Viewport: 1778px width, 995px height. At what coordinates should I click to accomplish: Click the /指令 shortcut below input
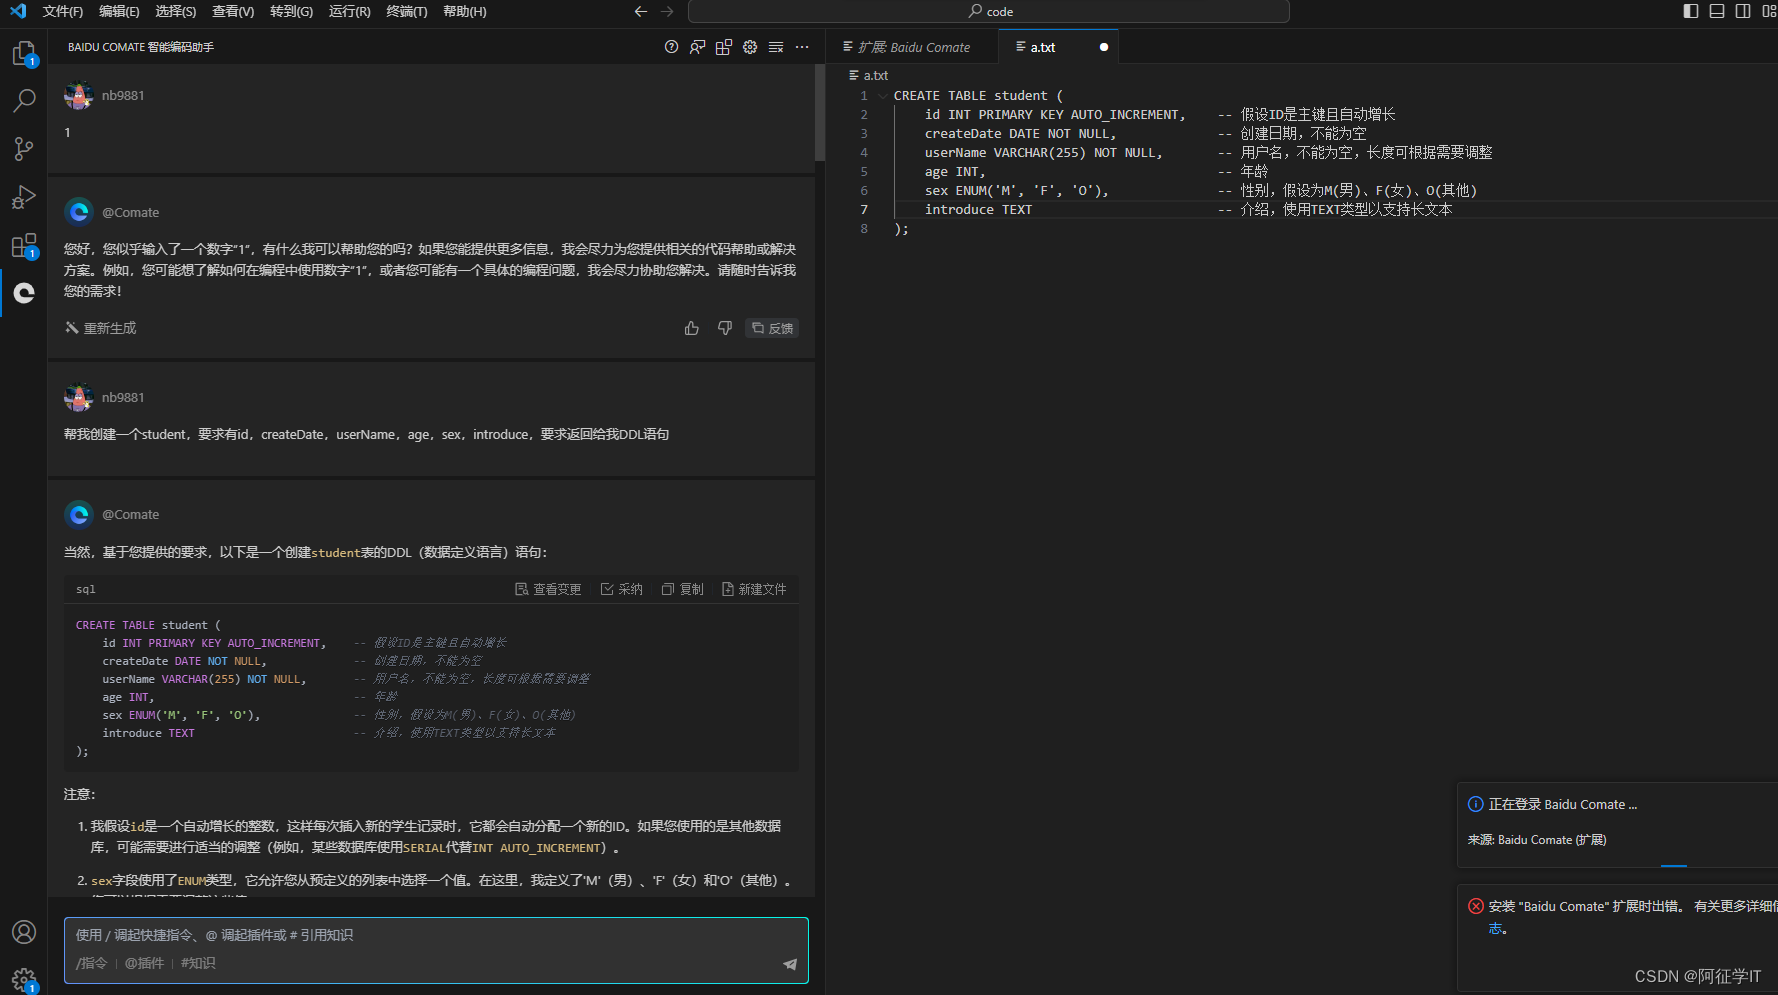click(91, 963)
